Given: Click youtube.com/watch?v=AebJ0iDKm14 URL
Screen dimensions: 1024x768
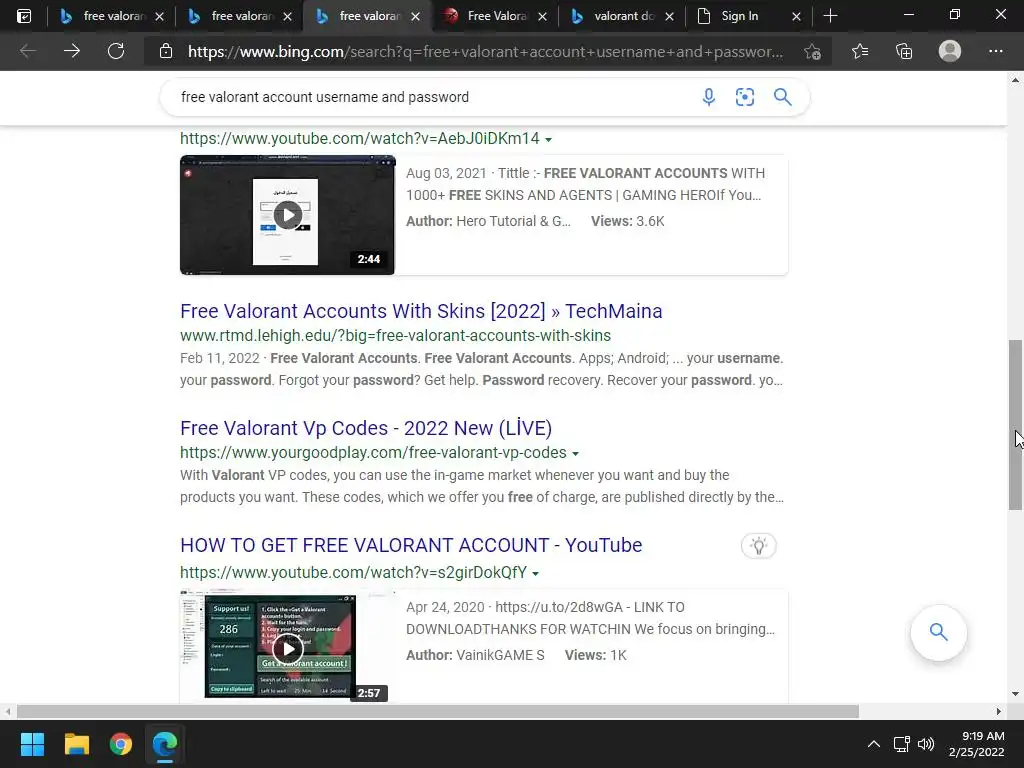Looking at the screenshot, I should pos(360,138).
